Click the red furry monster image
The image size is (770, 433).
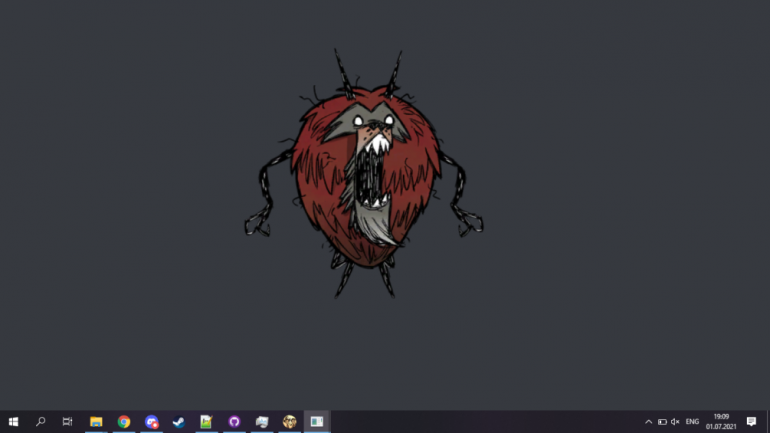(364, 173)
